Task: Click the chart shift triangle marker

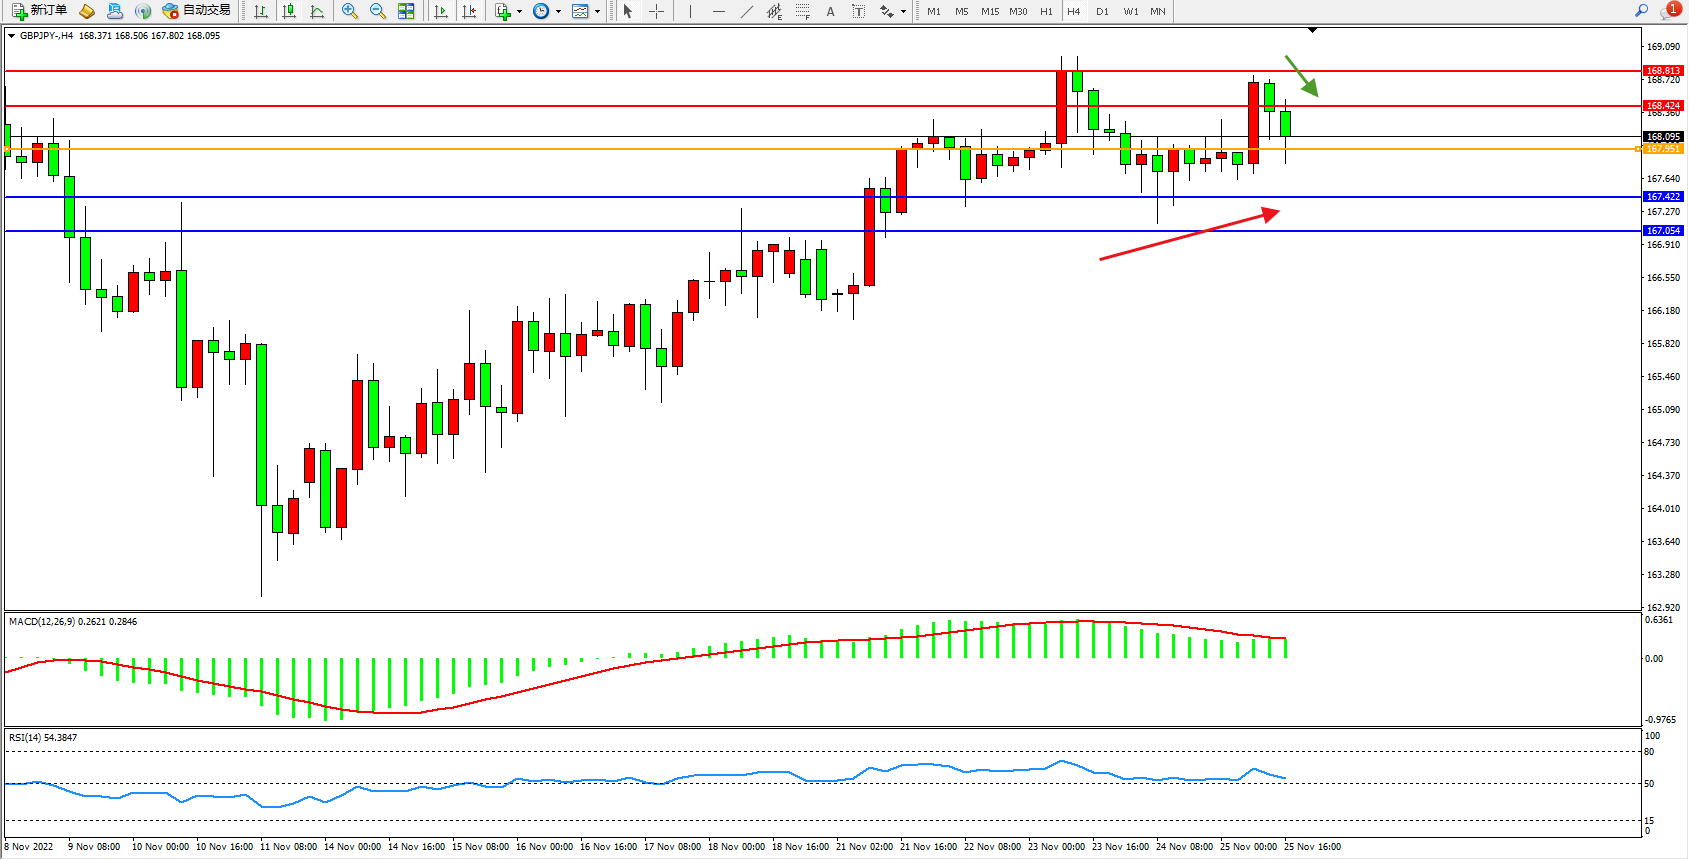Action: [1313, 31]
